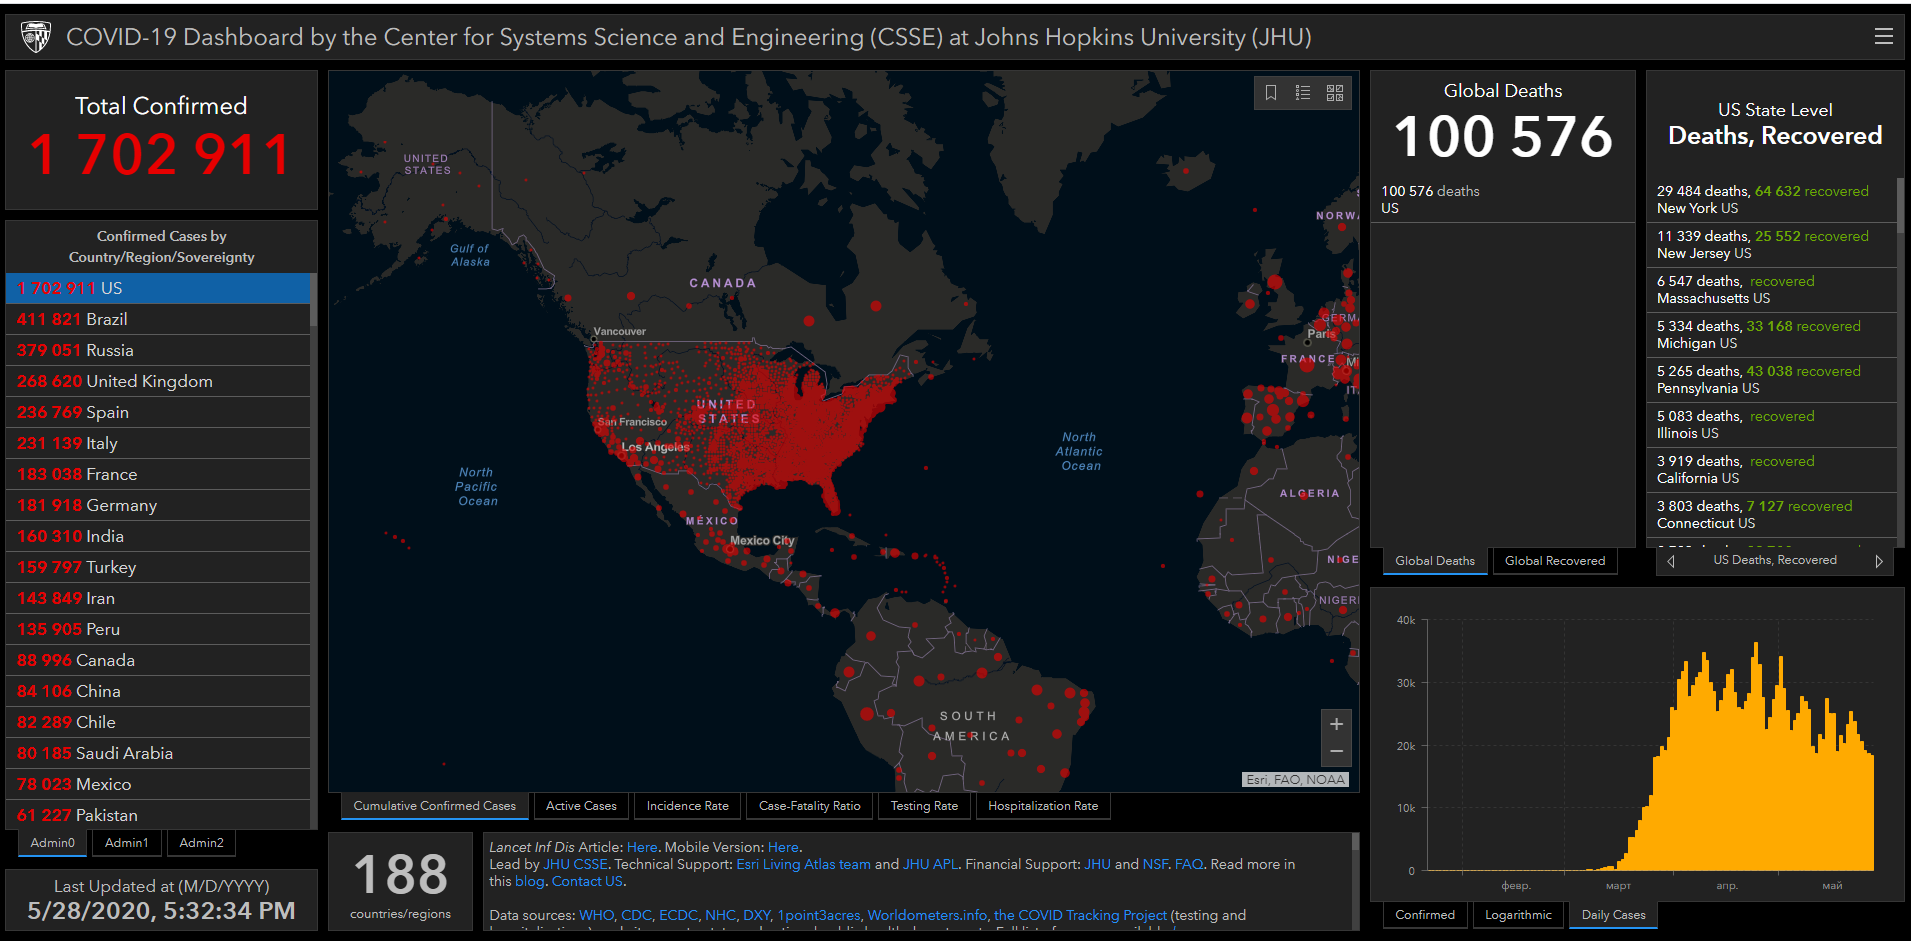
Task: Show the Confirmed chart tab
Action: click(x=1425, y=915)
